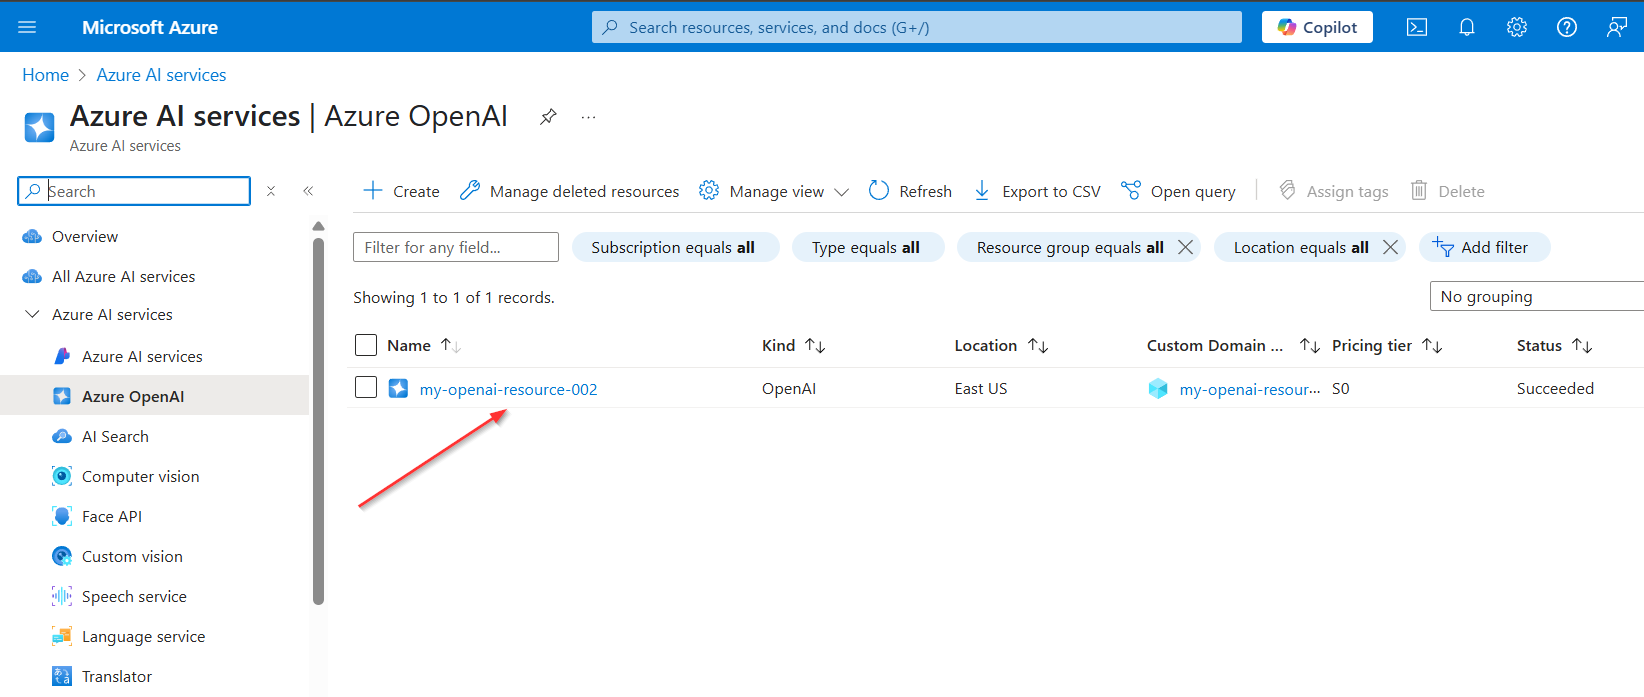This screenshot has height=697, width=1644.
Task: Click the sidebar vertical scrollbar
Action: 318,420
